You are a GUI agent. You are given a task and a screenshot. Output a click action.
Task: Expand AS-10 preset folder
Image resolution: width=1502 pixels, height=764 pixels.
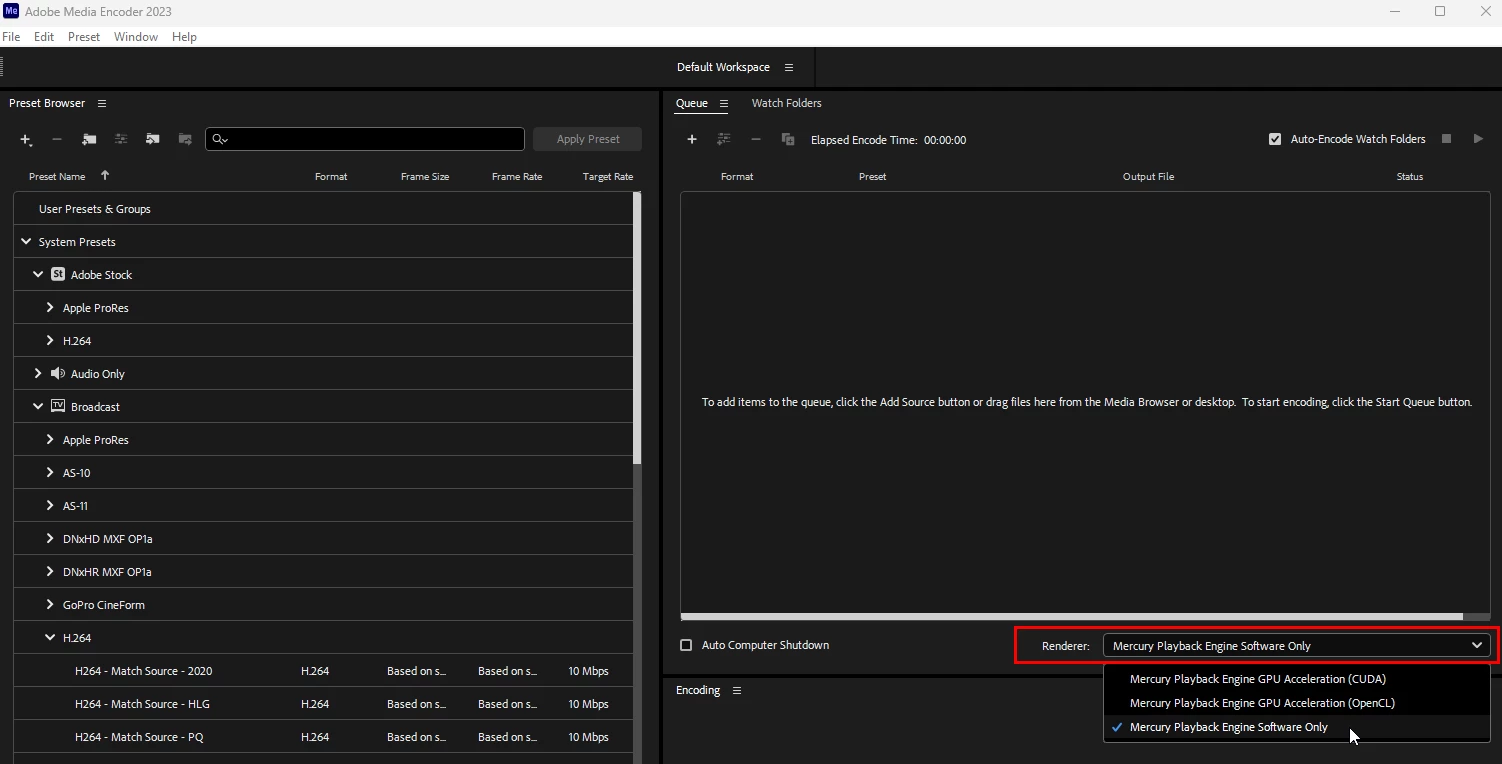tap(50, 472)
